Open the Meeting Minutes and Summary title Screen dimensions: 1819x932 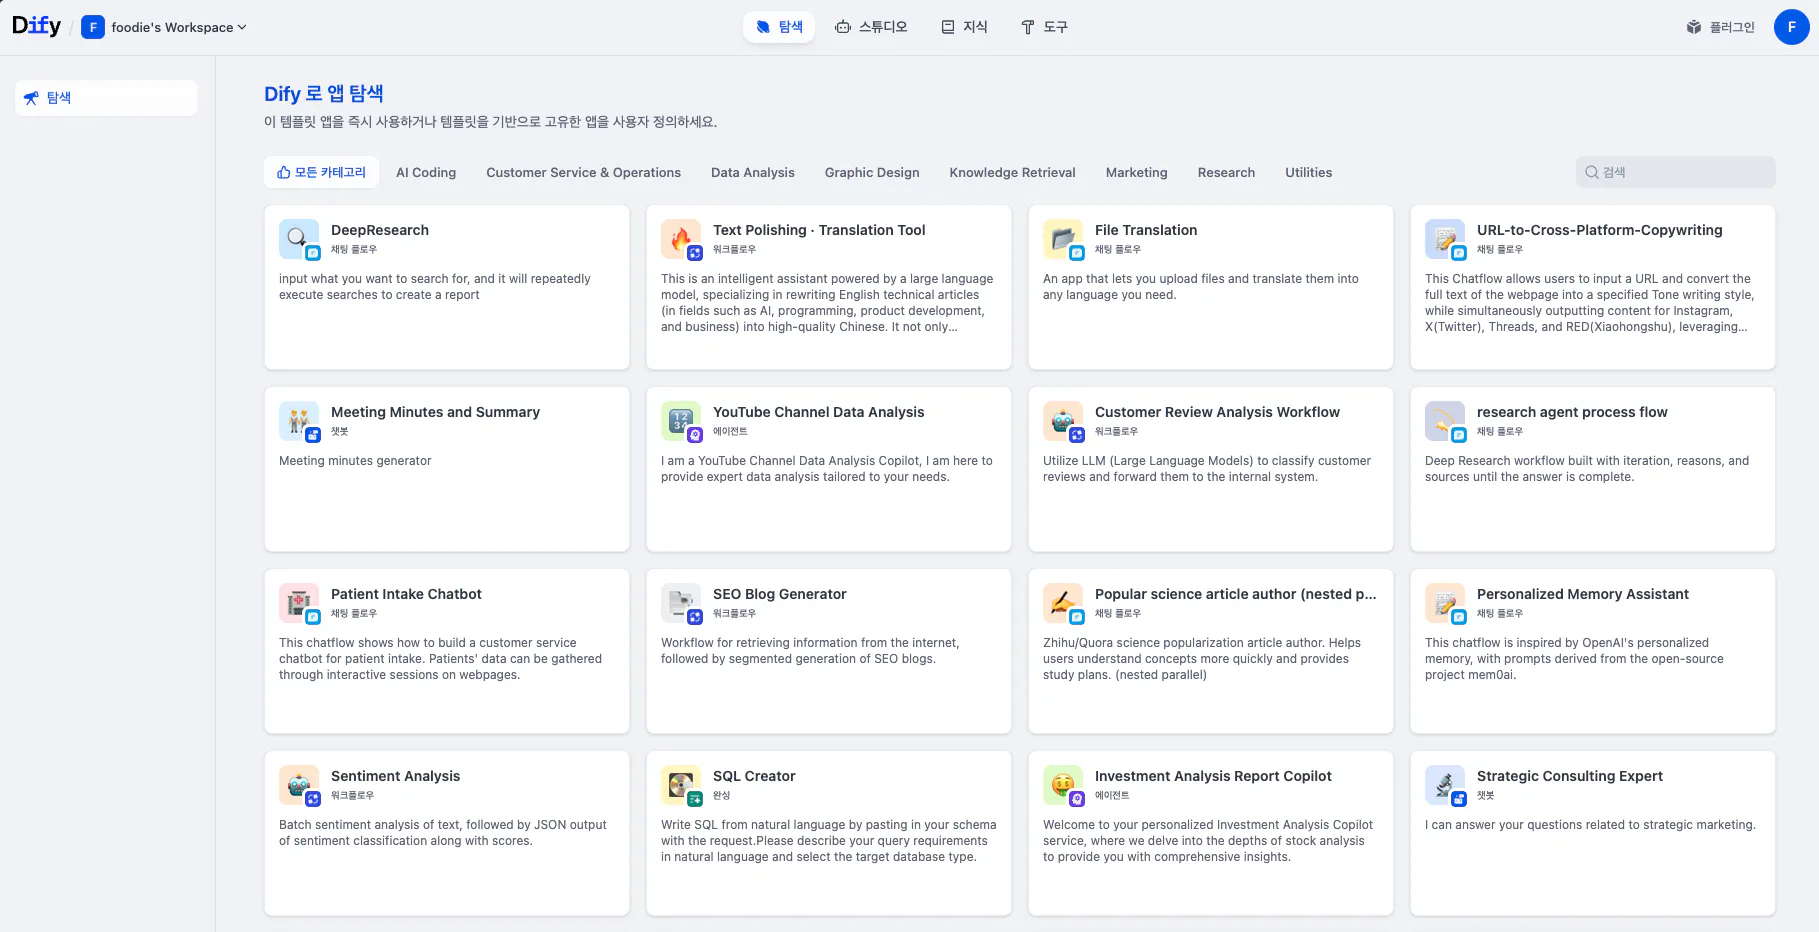(x=435, y=412)
